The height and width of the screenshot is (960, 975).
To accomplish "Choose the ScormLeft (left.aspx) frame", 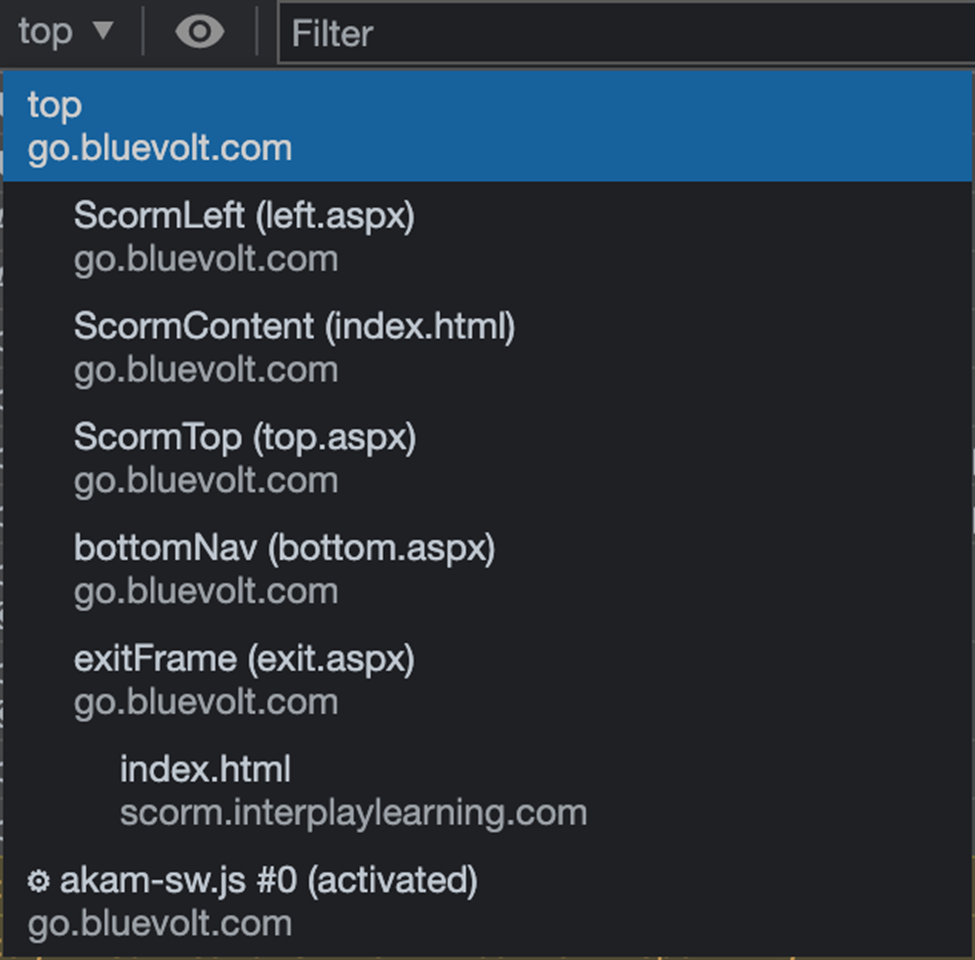I will 244,216.
